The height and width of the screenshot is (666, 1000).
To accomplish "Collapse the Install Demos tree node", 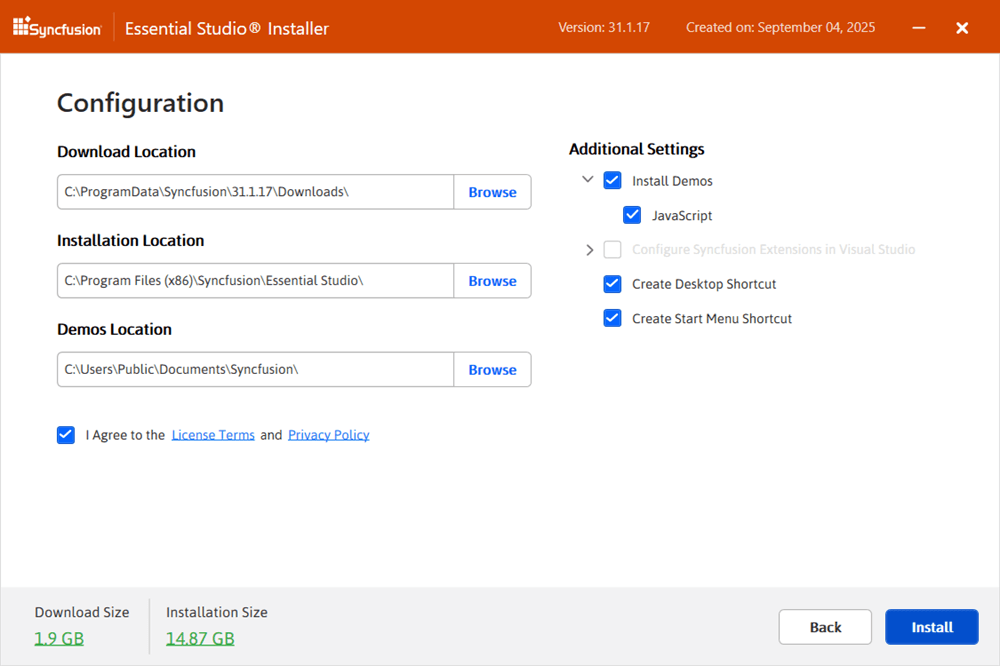I will (x=588, y=181).
